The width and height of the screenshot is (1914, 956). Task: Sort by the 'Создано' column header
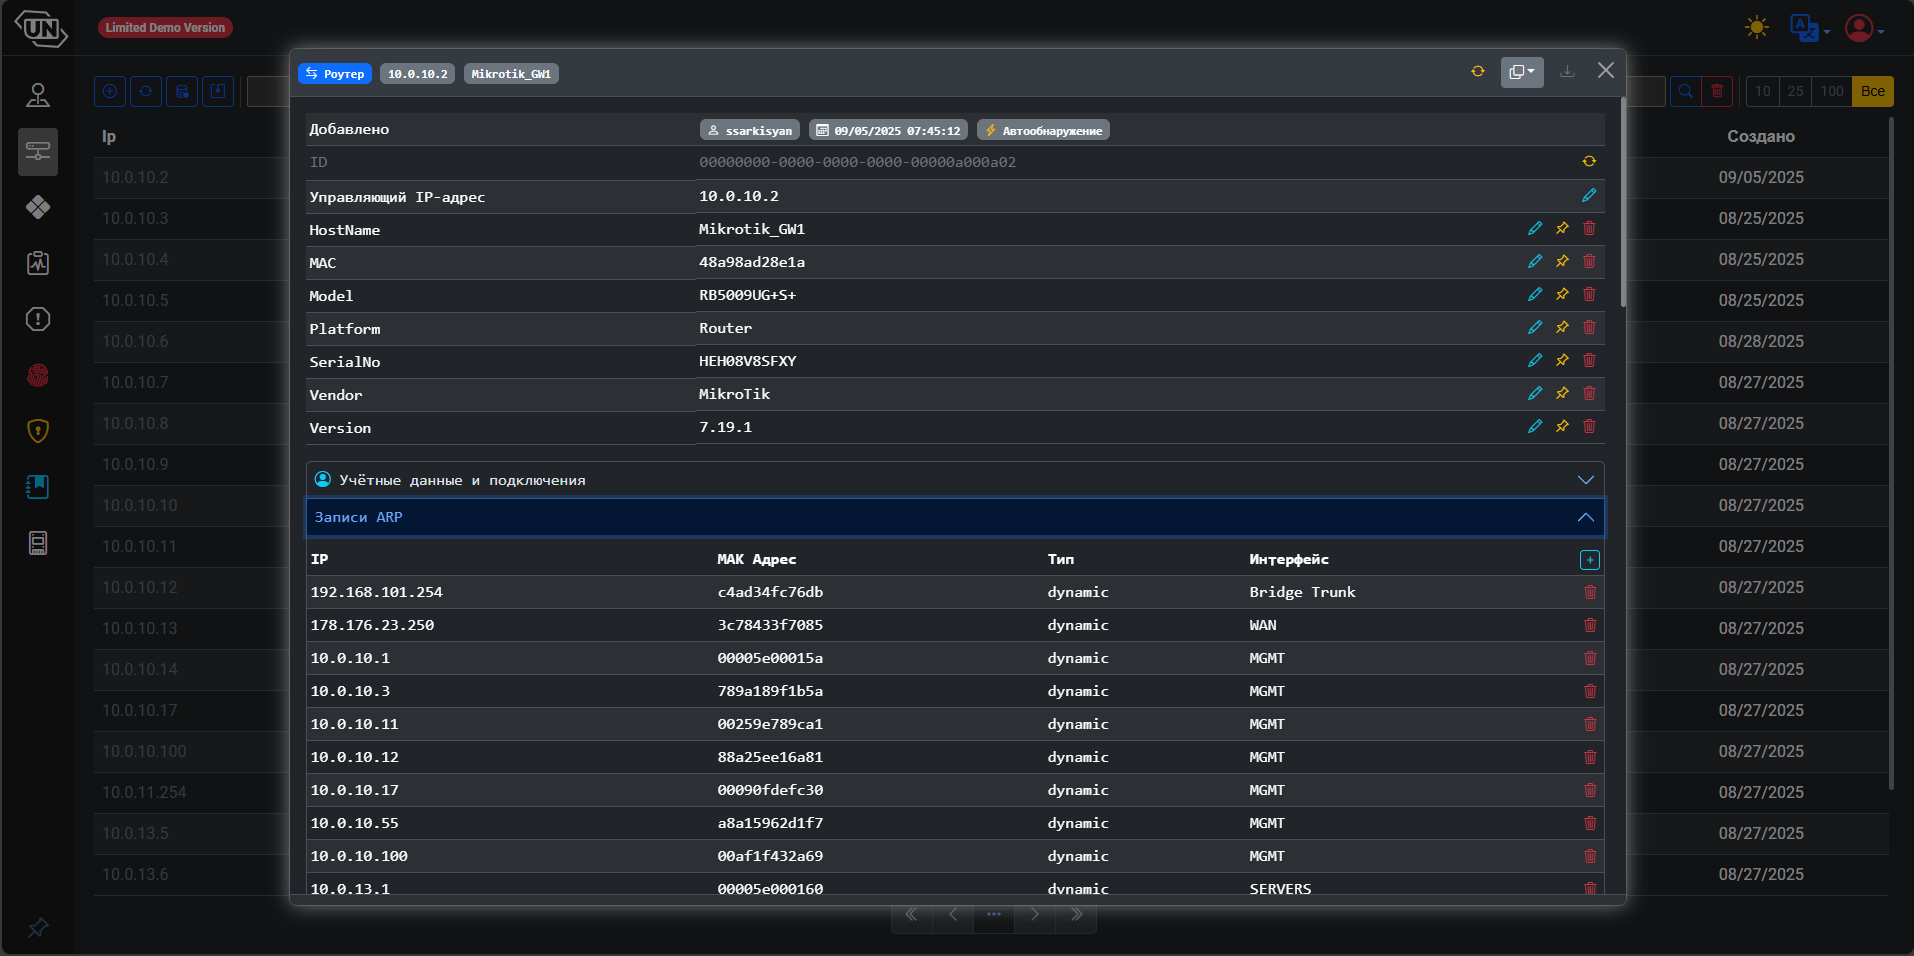(x=1761, y=136)
